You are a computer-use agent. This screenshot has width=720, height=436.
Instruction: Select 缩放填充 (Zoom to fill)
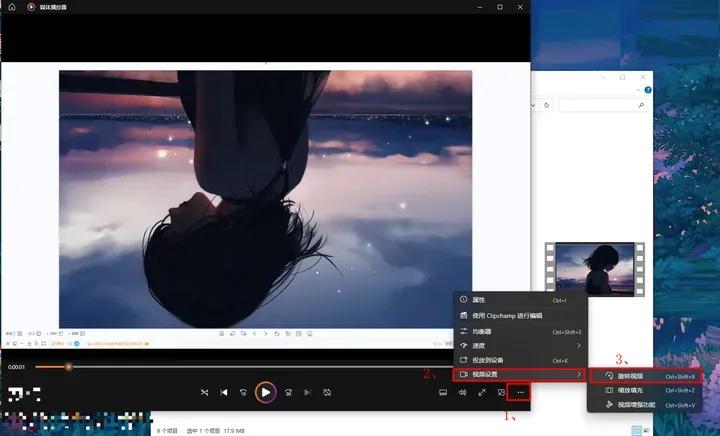(x=646, y=390)
